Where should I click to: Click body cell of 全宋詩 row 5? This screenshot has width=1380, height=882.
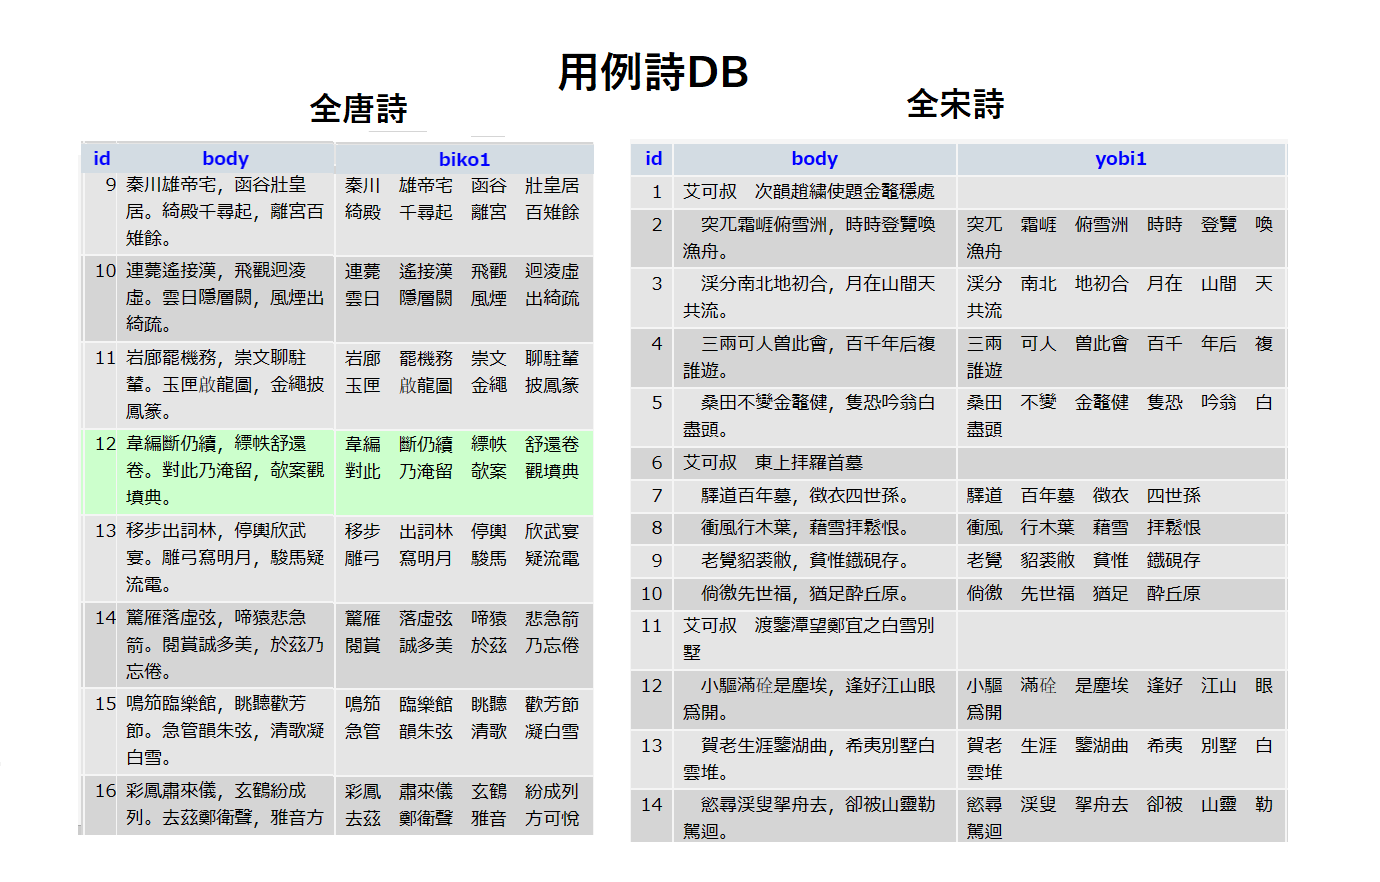815,416
